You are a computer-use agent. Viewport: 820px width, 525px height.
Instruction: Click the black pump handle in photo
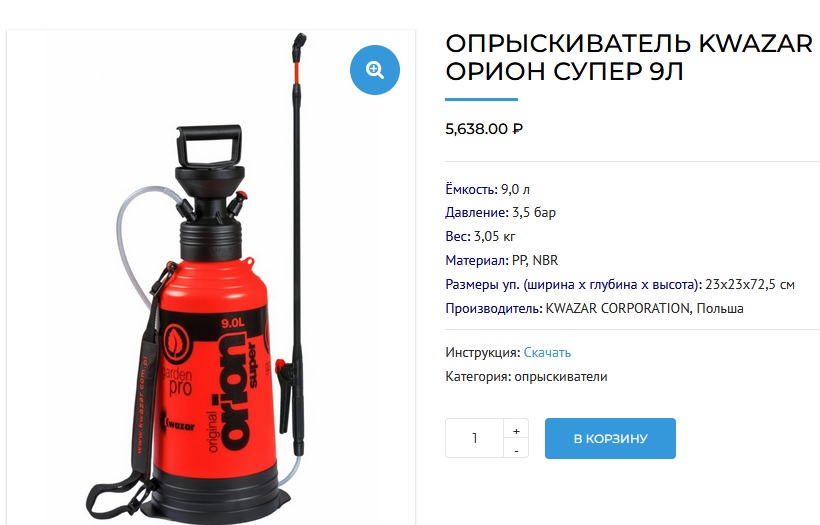[210, 145]
